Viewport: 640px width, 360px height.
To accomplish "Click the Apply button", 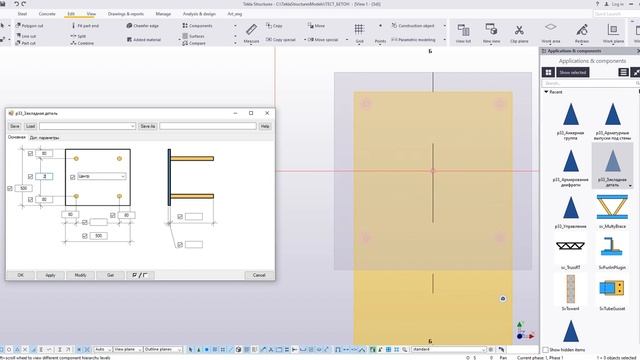I will tap(50, 276).
